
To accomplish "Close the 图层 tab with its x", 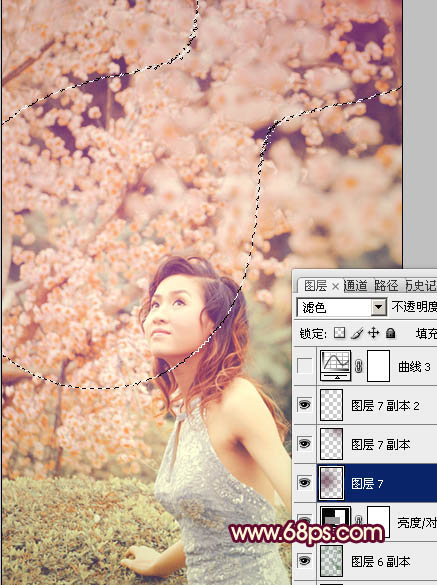I will coord(335,287).
